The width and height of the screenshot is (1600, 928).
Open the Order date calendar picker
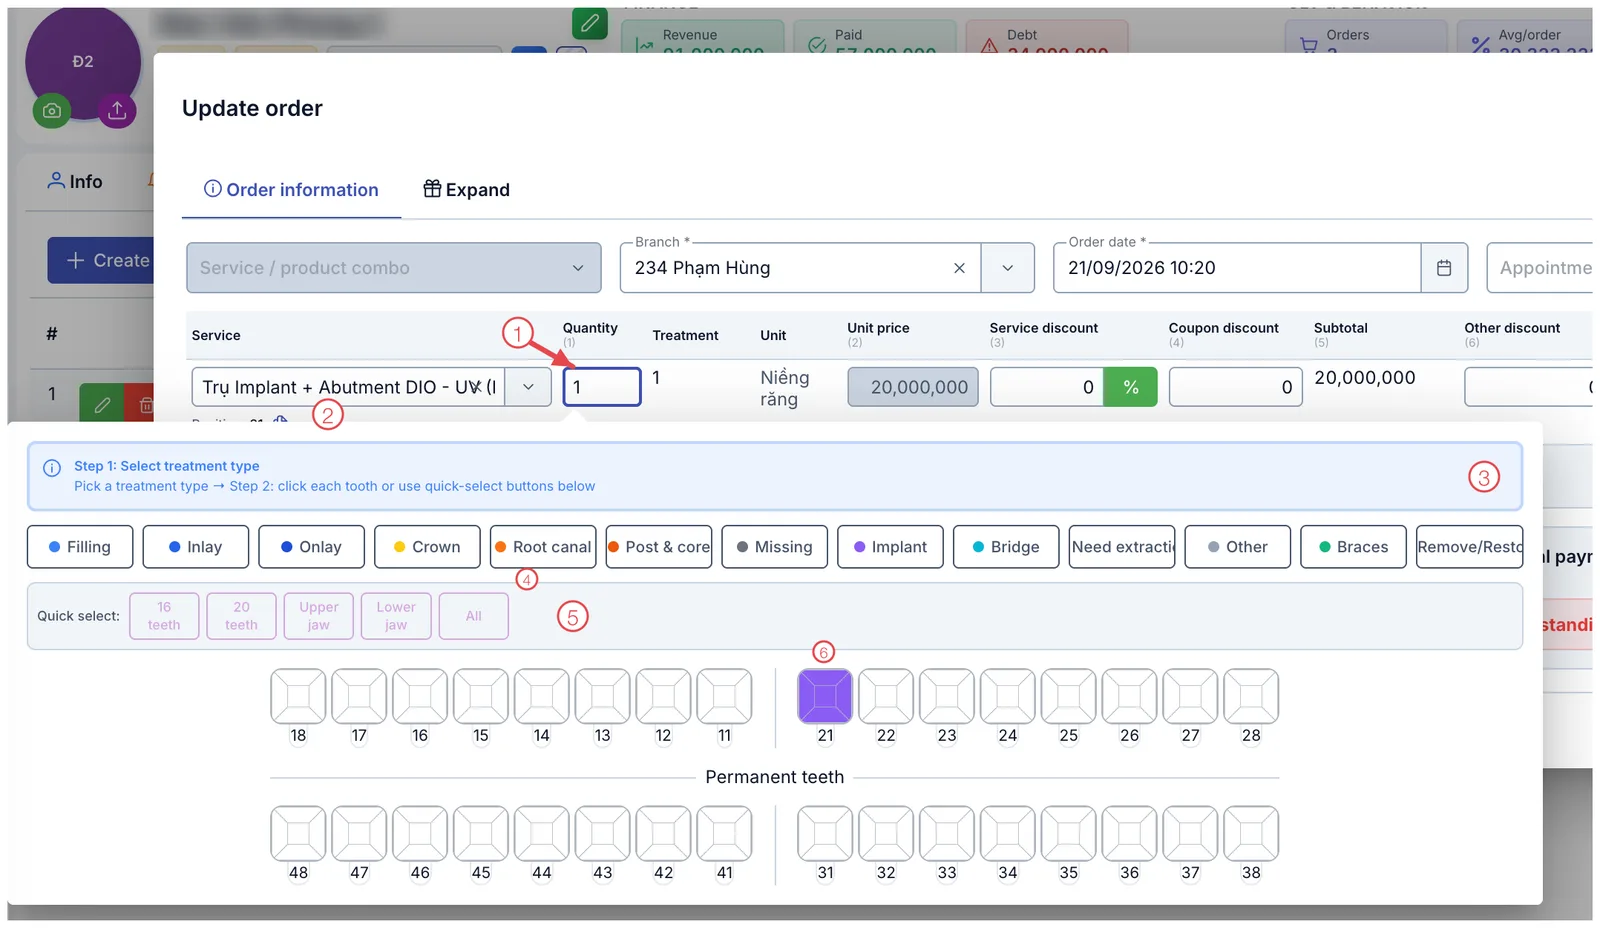pos(1444,268)
